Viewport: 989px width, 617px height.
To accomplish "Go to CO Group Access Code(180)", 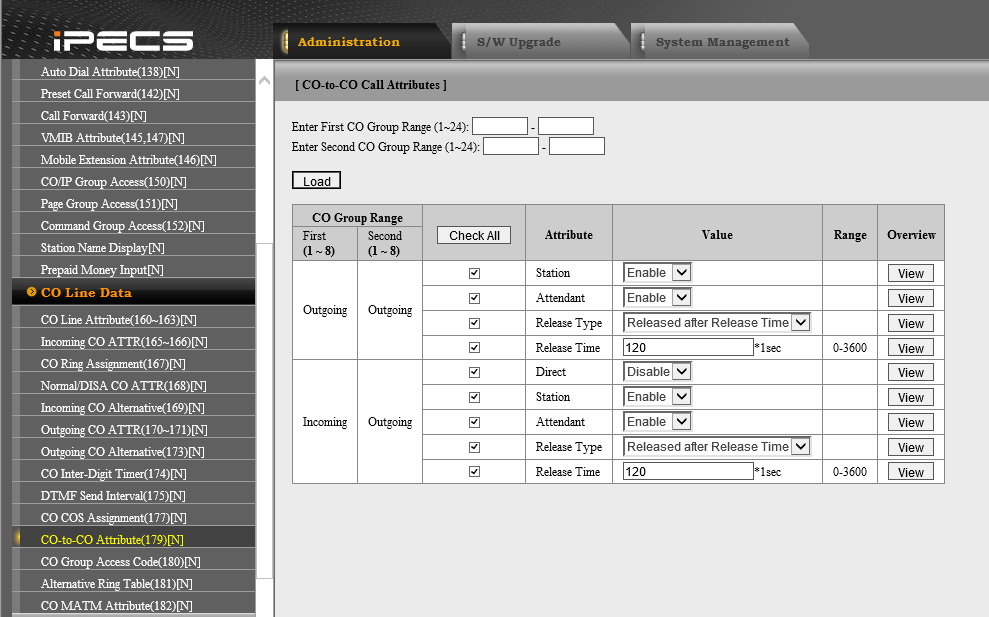I will tap(120, 562).
